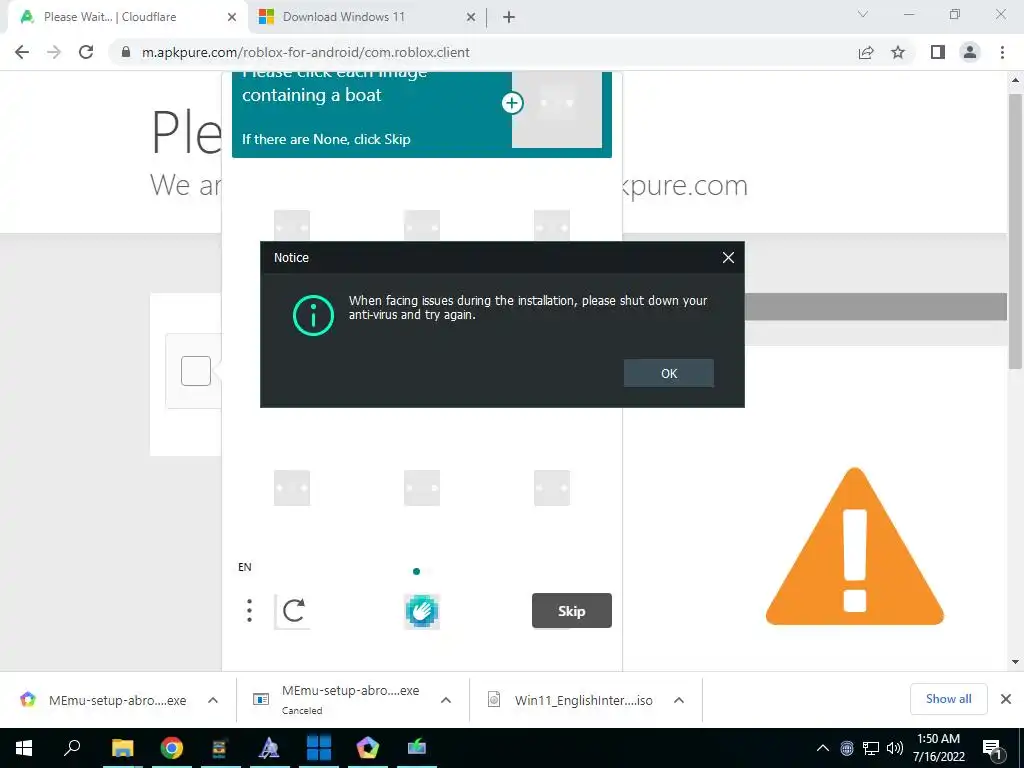Screen dimensions: 1024x768
Task: Show all downloads
Action: [x=948, y=699]
